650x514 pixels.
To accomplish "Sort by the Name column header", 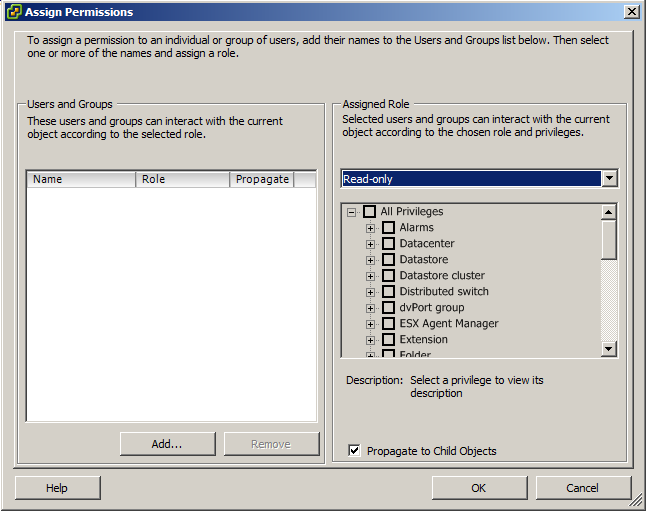I will 81,180.
